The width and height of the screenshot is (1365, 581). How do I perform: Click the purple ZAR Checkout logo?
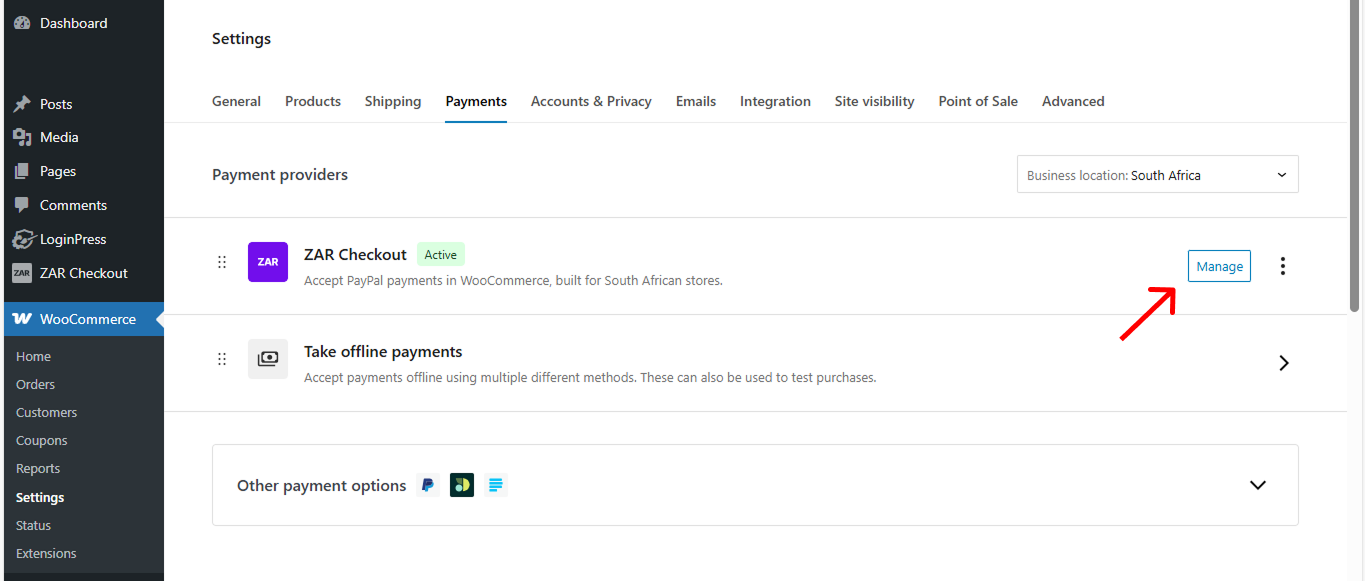[268, 262]
